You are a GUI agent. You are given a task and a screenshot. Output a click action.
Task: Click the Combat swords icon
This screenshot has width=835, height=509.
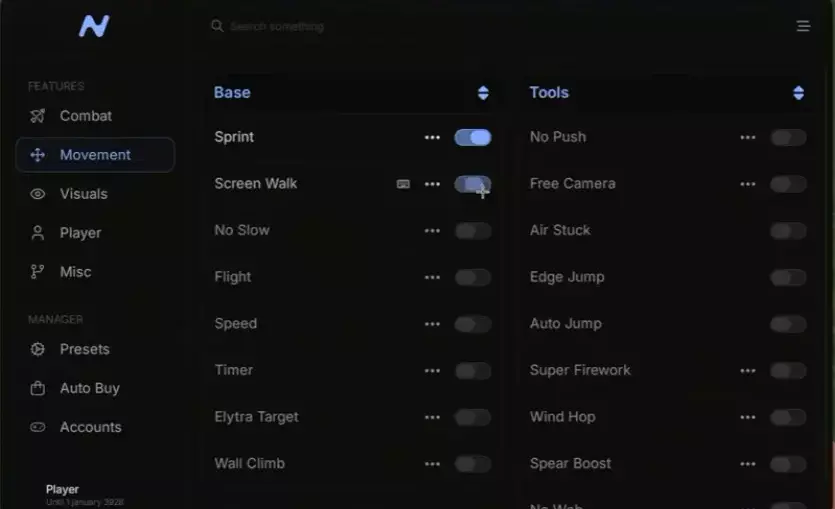point(37,116)
